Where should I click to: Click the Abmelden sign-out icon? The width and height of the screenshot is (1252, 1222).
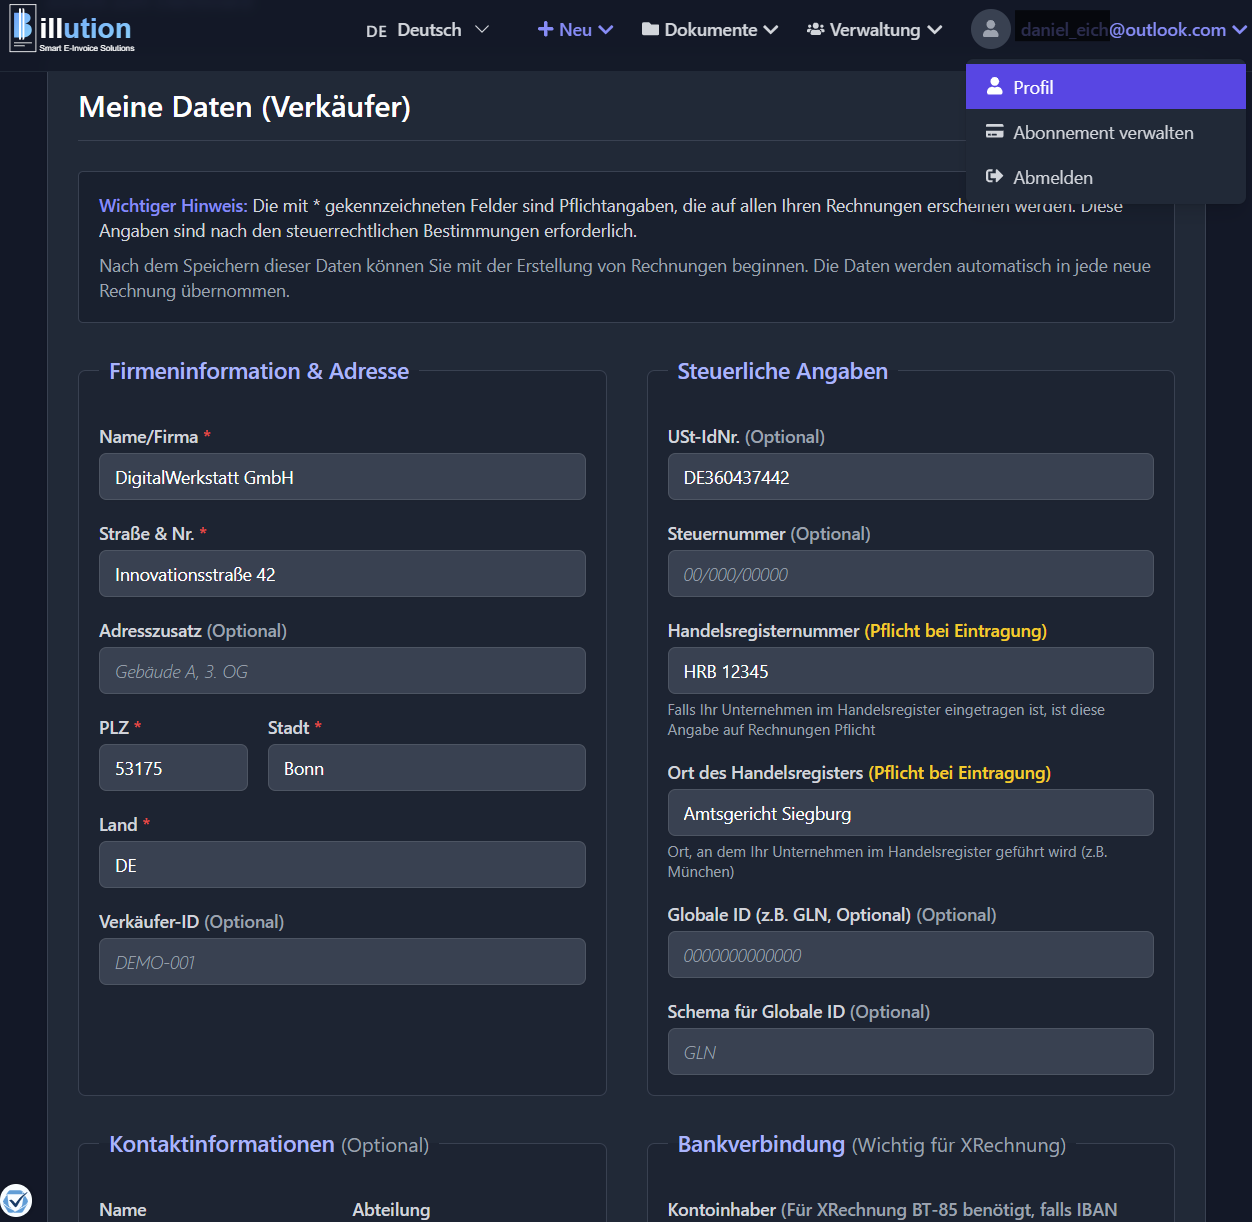[994, 177]
